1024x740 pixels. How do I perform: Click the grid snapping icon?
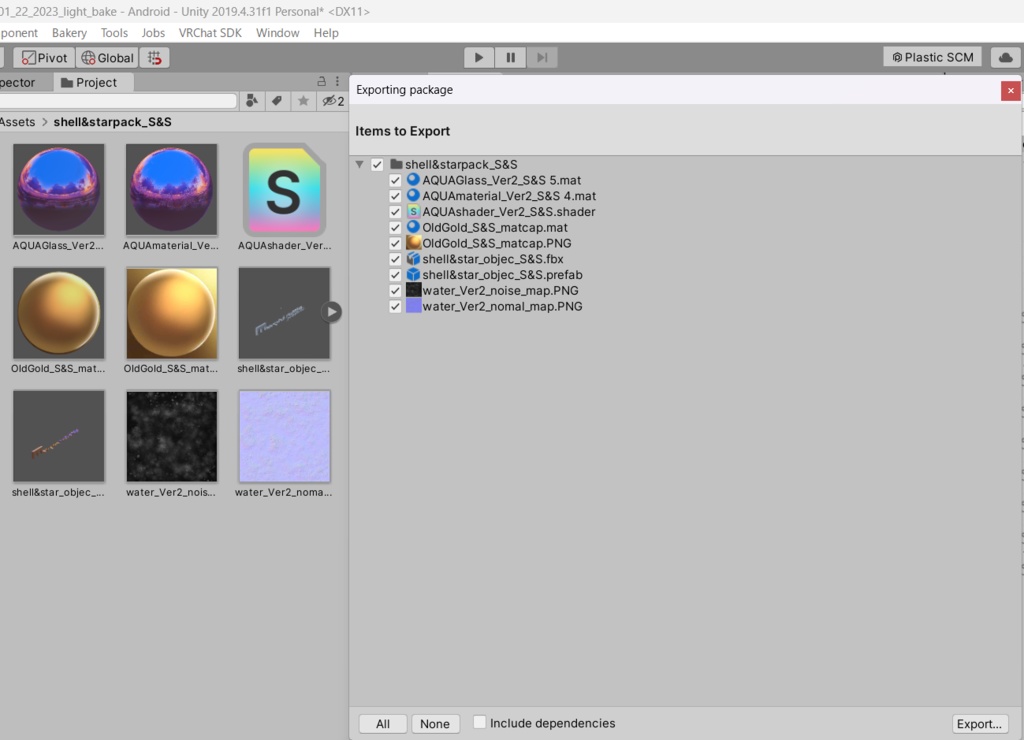(x=155, y=57)
